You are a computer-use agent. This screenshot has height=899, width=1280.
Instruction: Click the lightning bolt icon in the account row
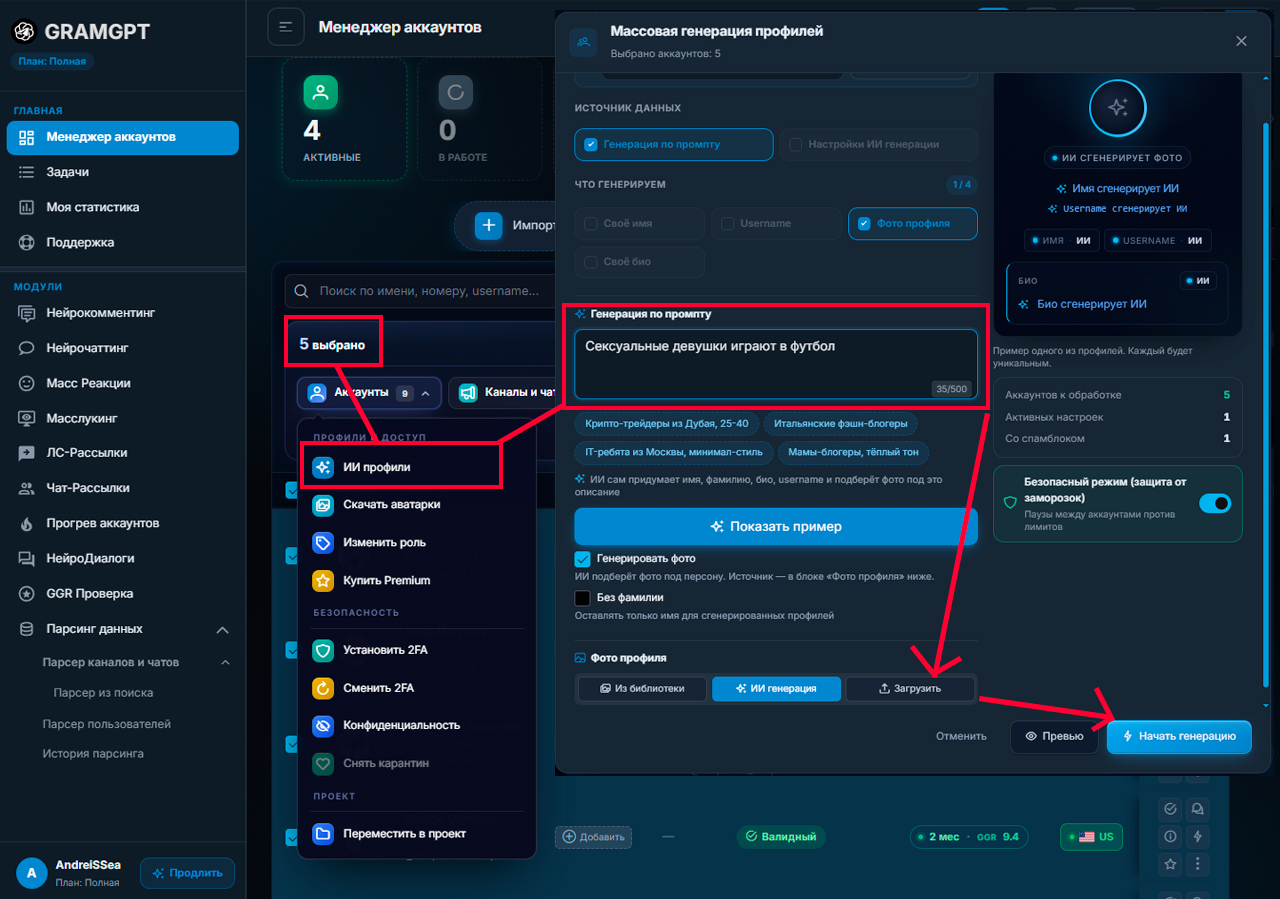coord(1197,836)
